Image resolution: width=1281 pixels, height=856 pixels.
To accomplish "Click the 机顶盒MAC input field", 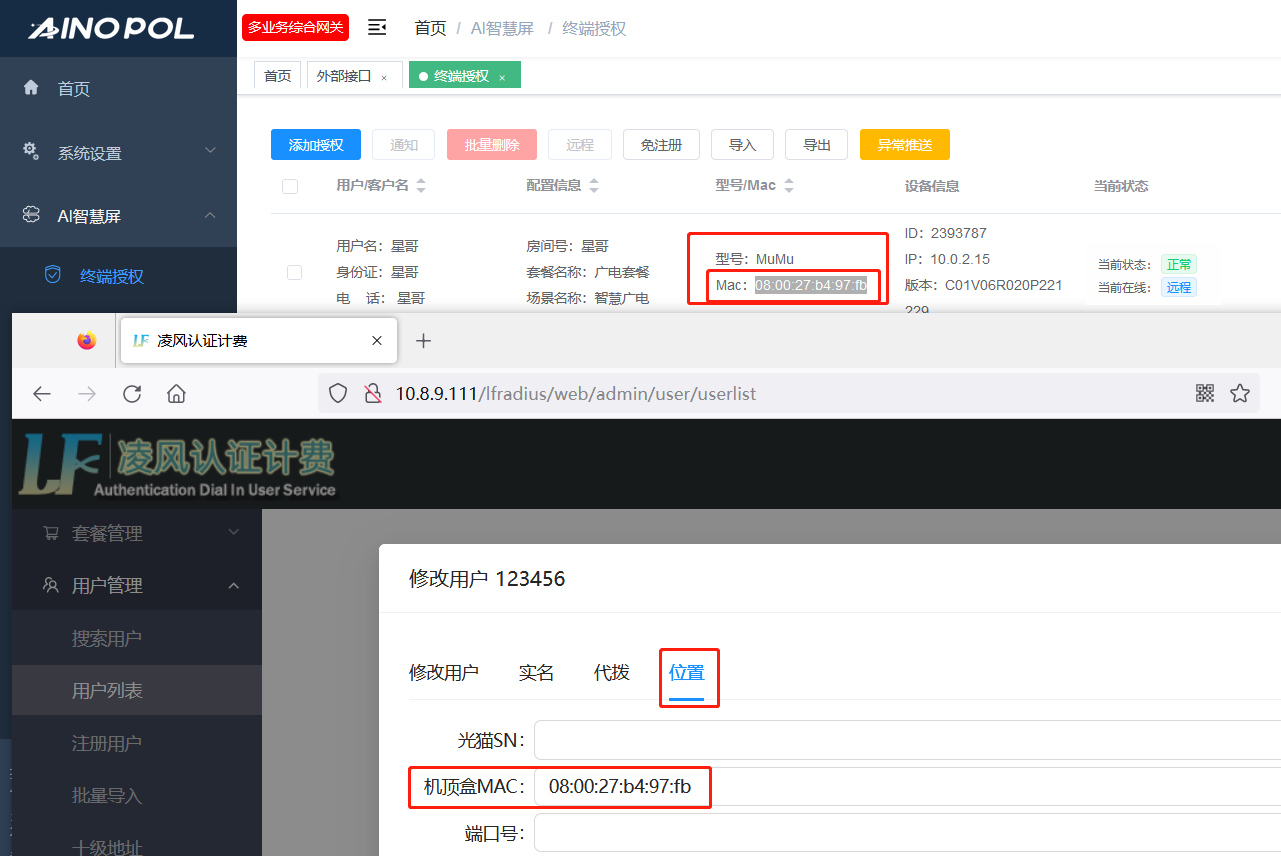I will click(x=900, y=787).
